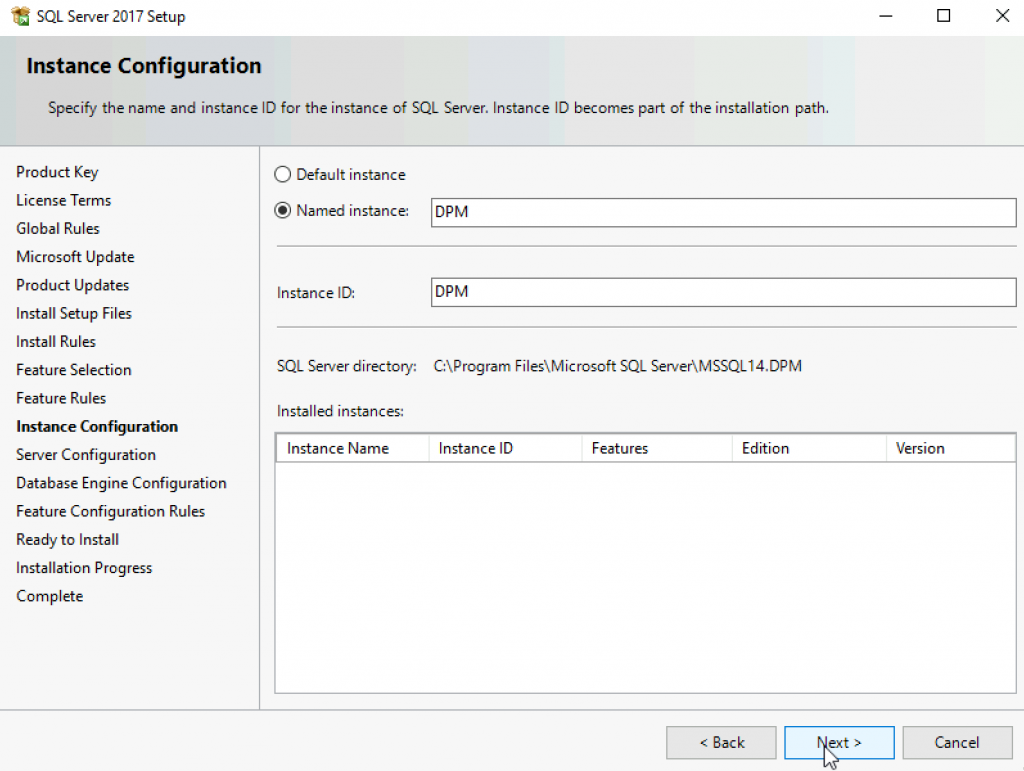Click the Features column header

pyautogui.click(x=657, y=448)
